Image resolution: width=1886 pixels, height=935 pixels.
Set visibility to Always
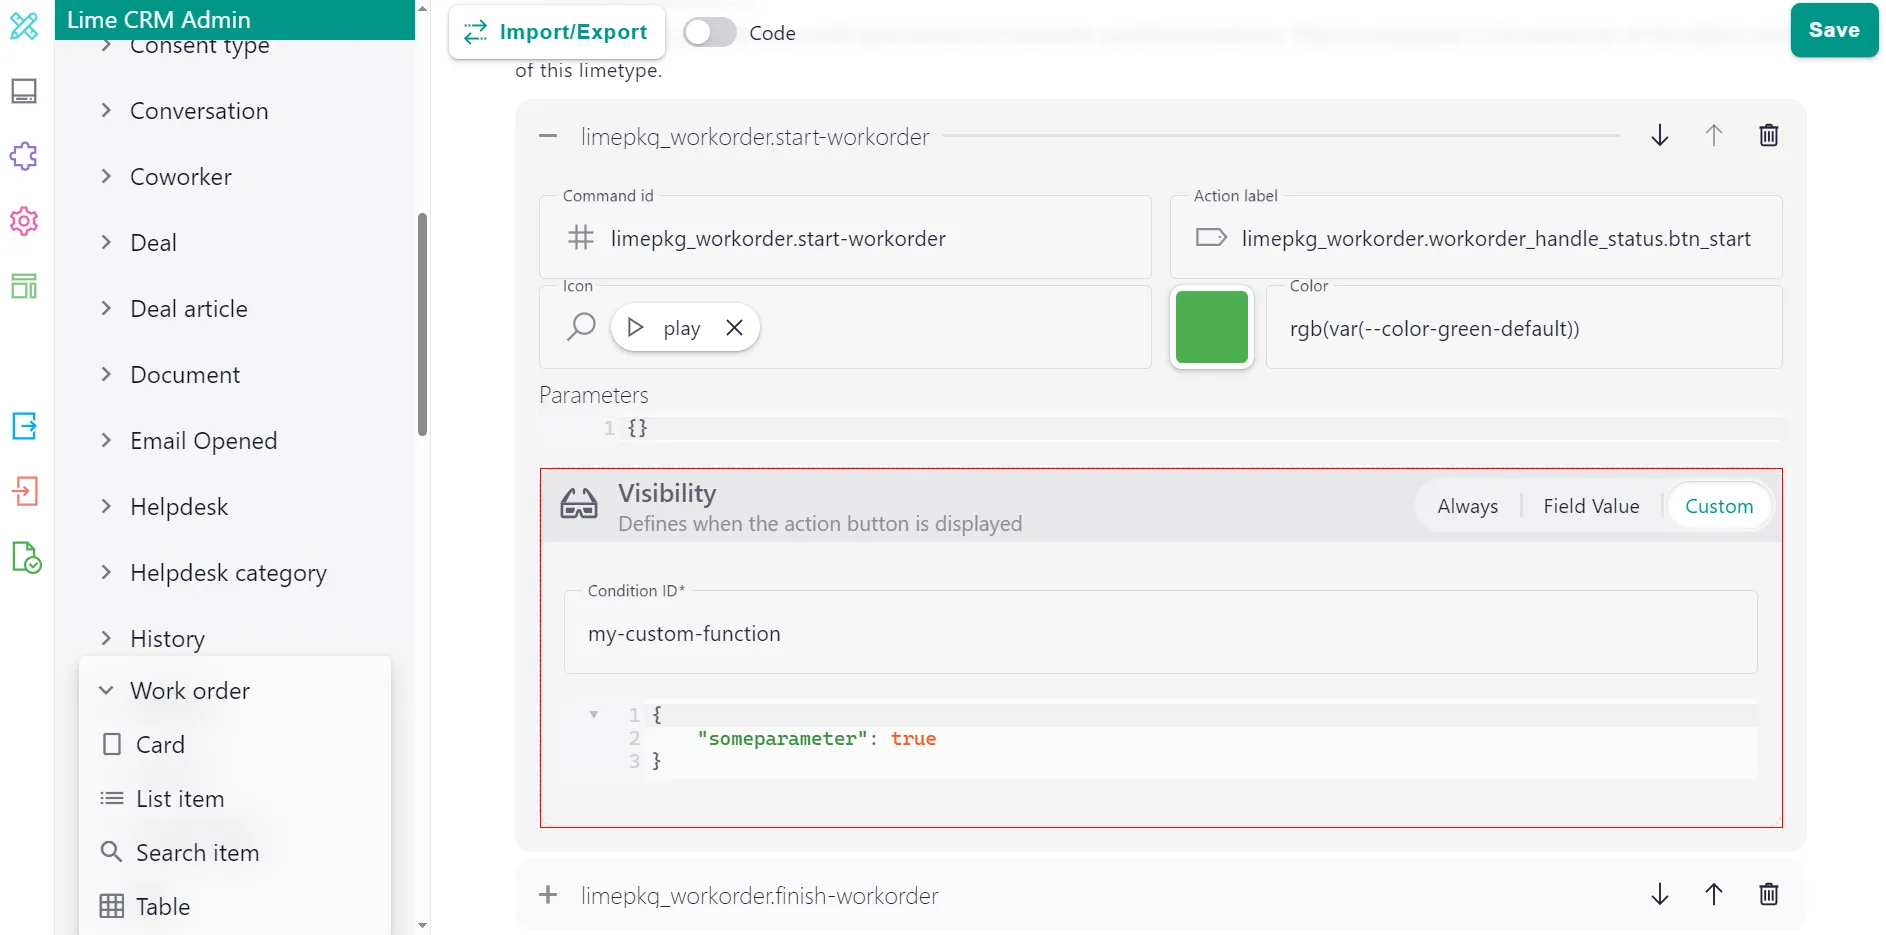pos(1467,506)
